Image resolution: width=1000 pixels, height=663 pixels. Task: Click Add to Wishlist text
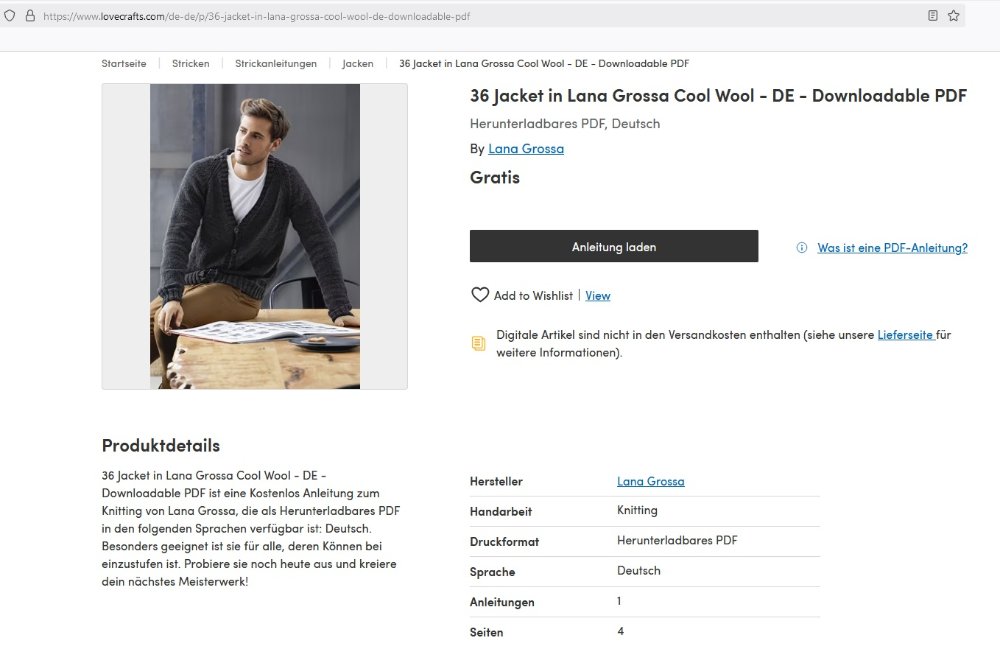[x=533, y=296]
